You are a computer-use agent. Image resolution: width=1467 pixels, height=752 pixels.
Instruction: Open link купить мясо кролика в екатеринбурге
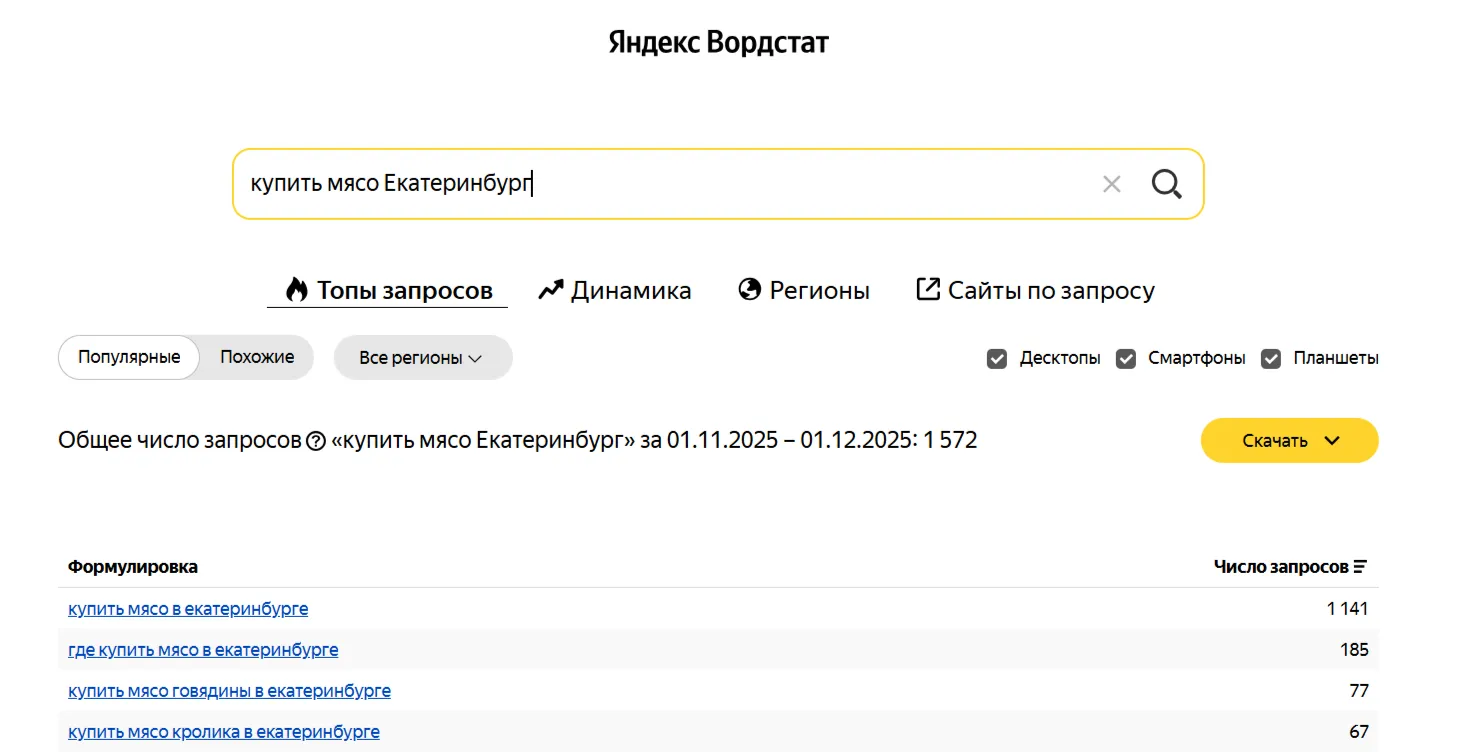(224, 732)
